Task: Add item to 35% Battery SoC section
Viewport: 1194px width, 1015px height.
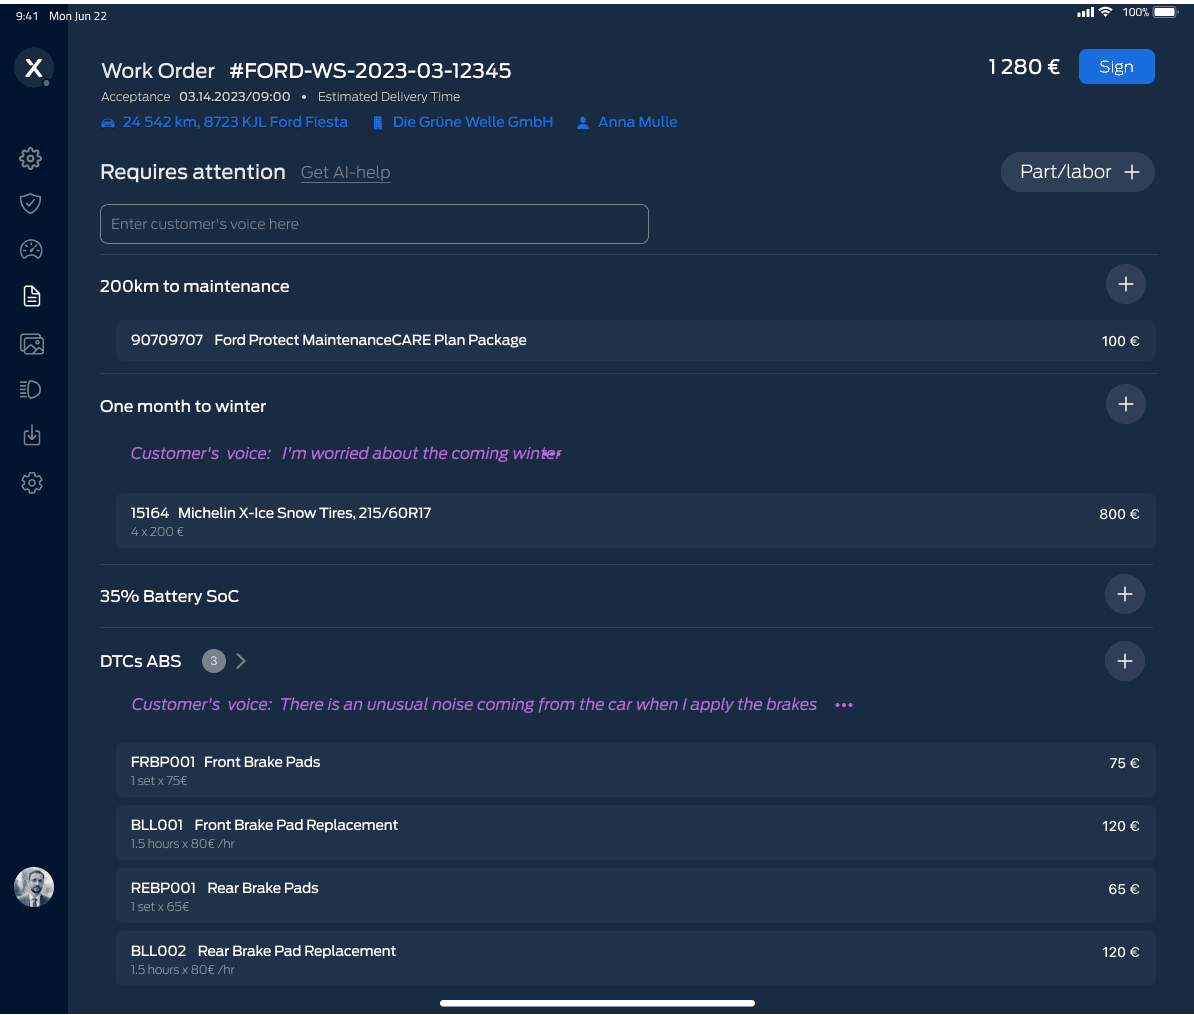Action: click(1125, 594)
